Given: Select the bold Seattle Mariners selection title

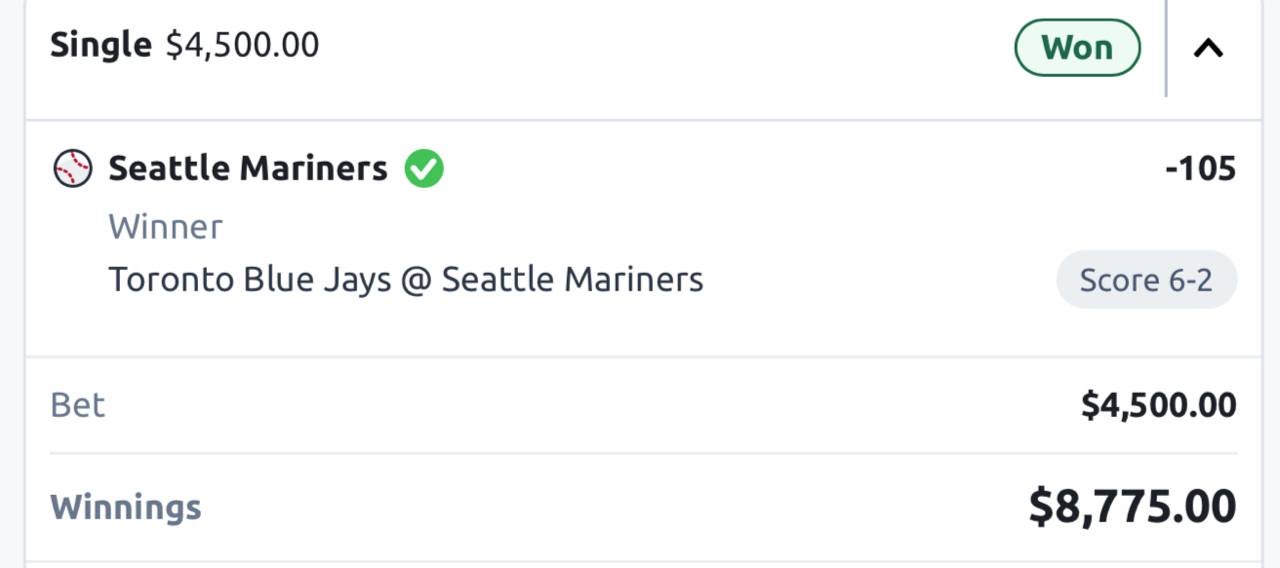Looking at the screenshot, I should pyautogui.click(x=247, y=168).
